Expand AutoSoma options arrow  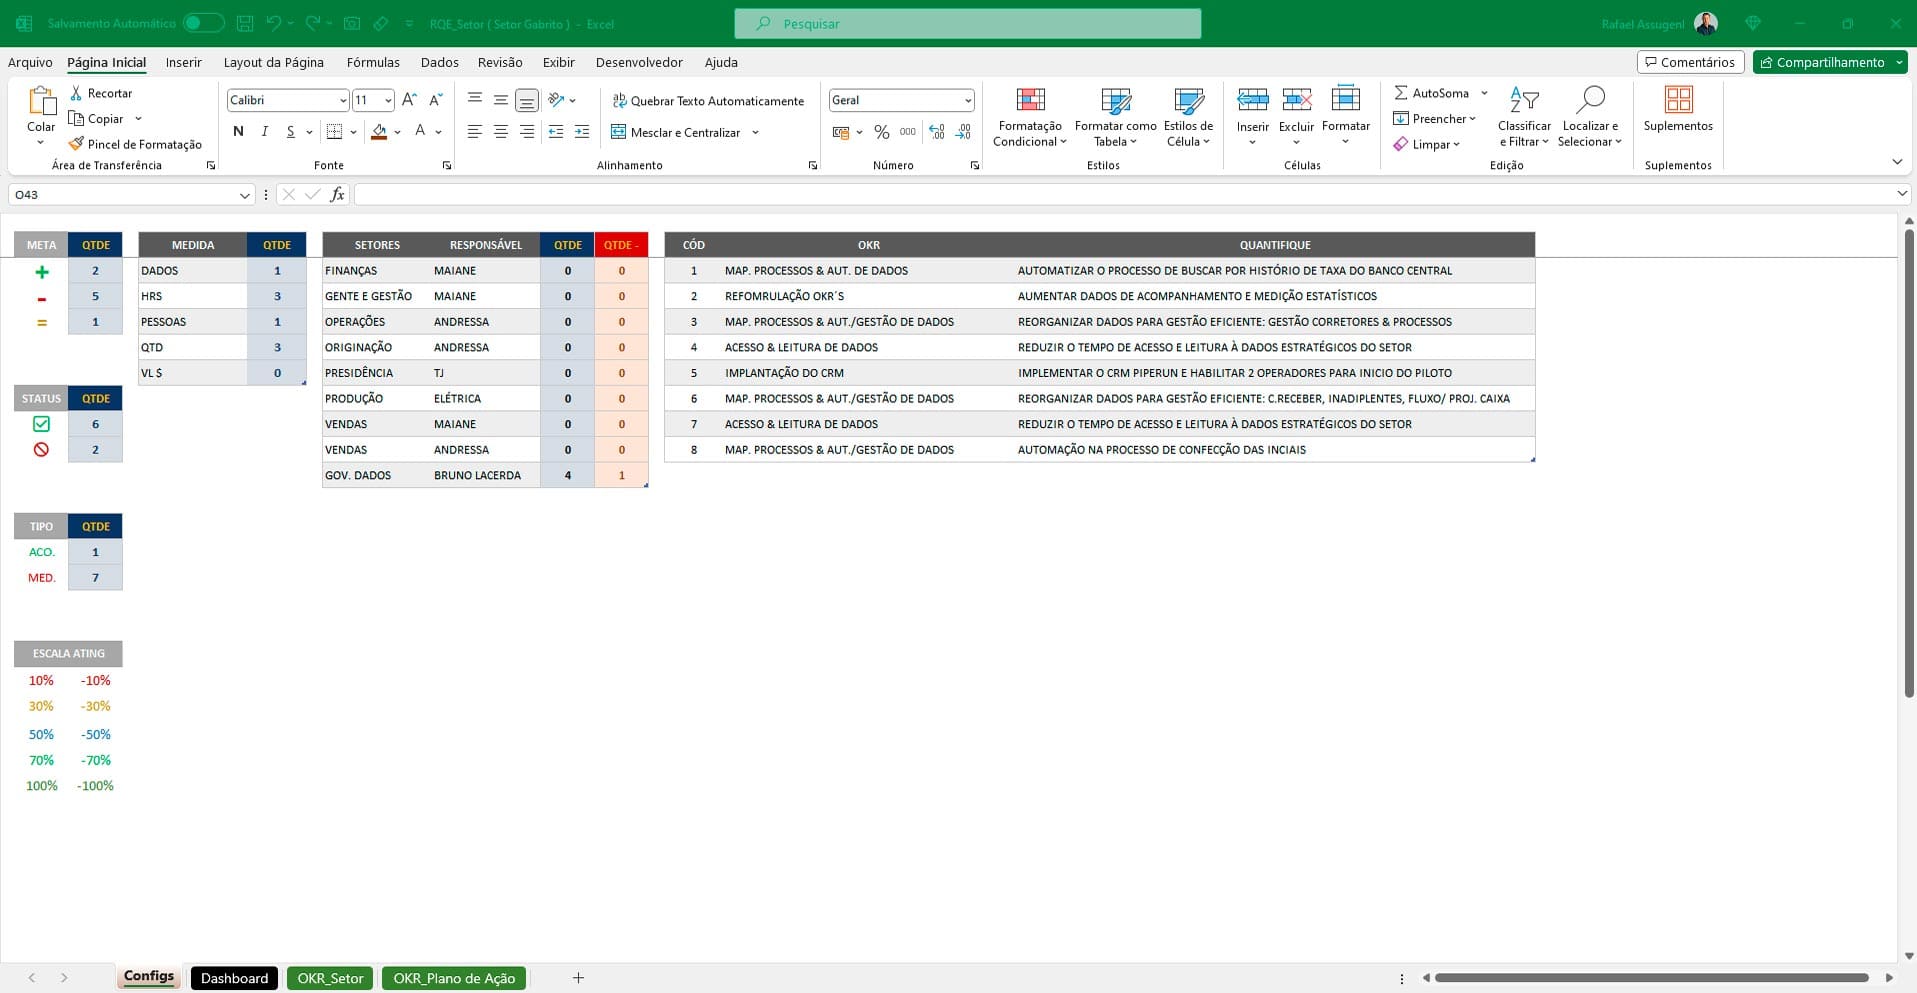1484,93
